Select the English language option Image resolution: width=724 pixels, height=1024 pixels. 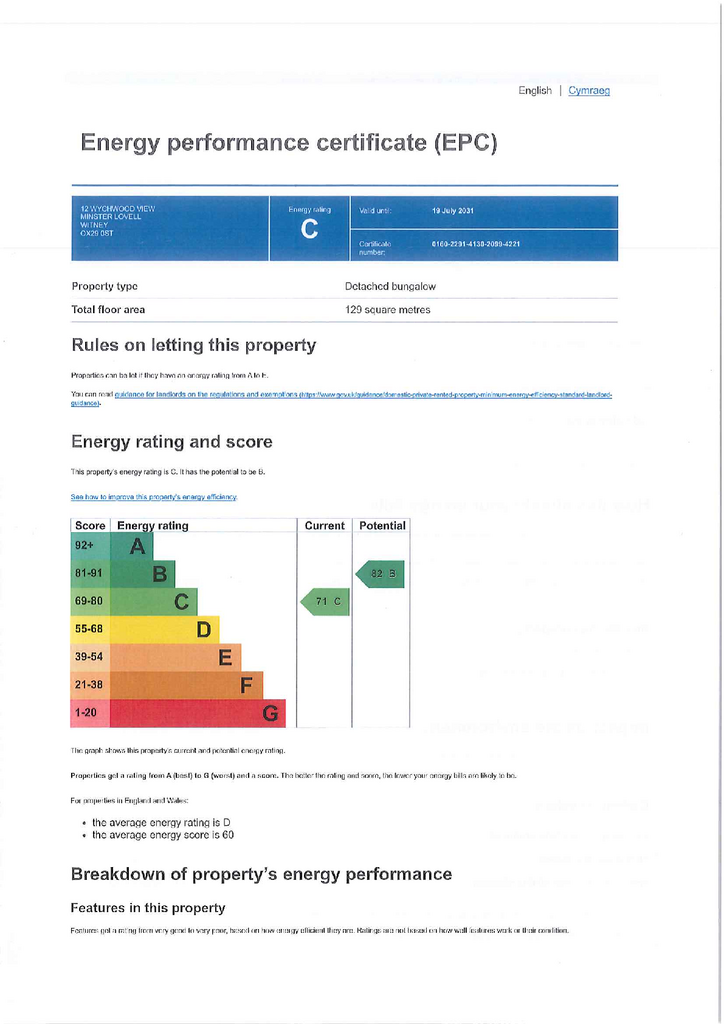point(535,91)
